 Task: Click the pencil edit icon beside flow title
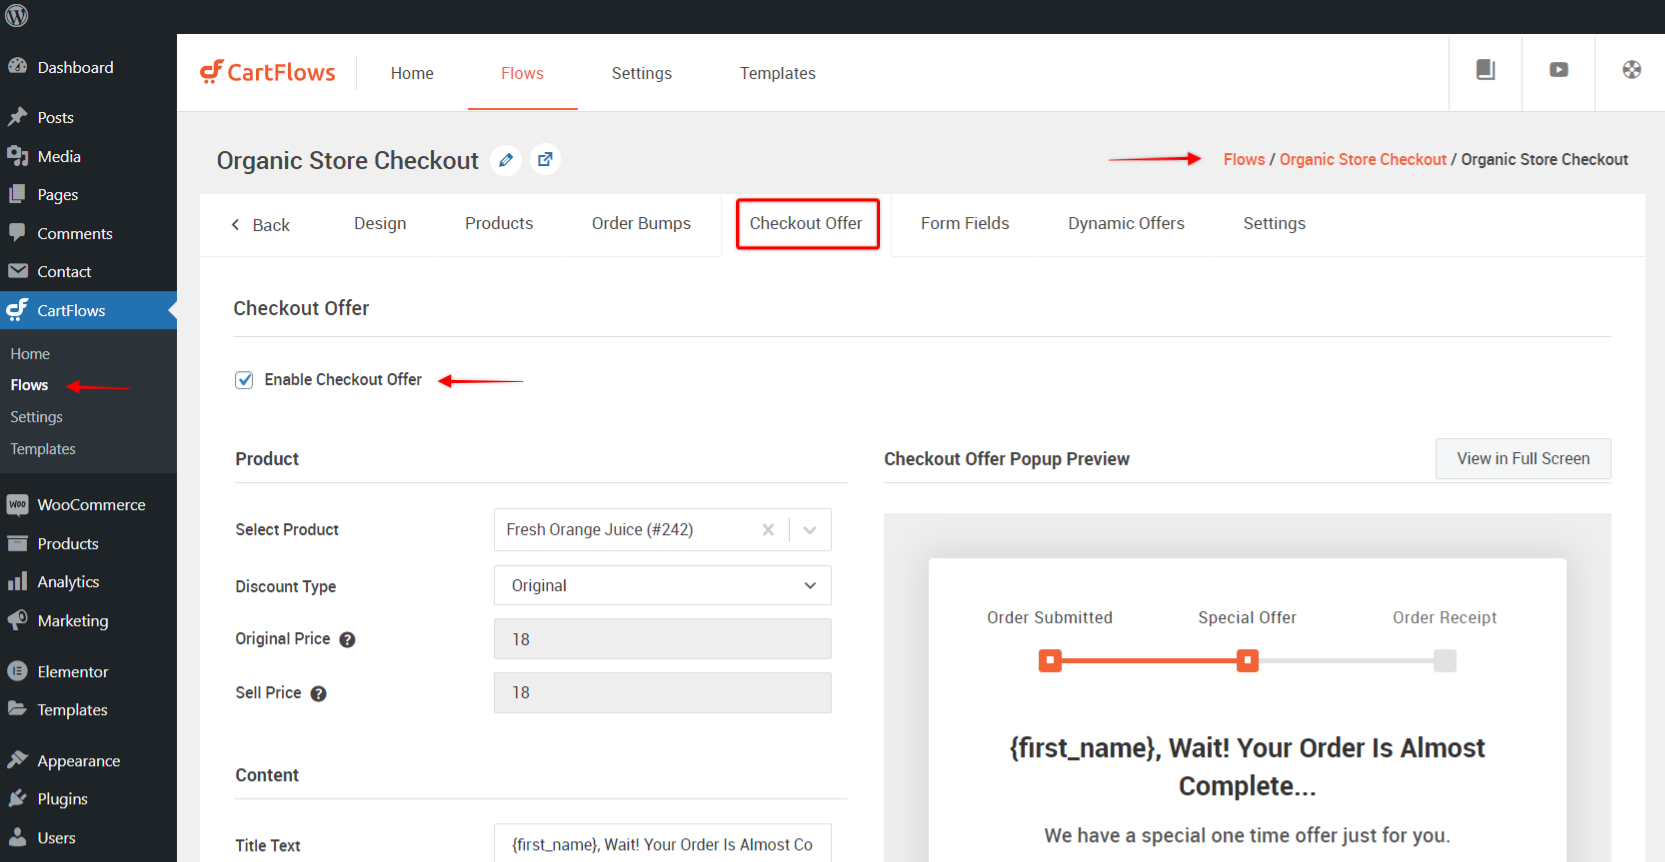[x=506, y=160]
